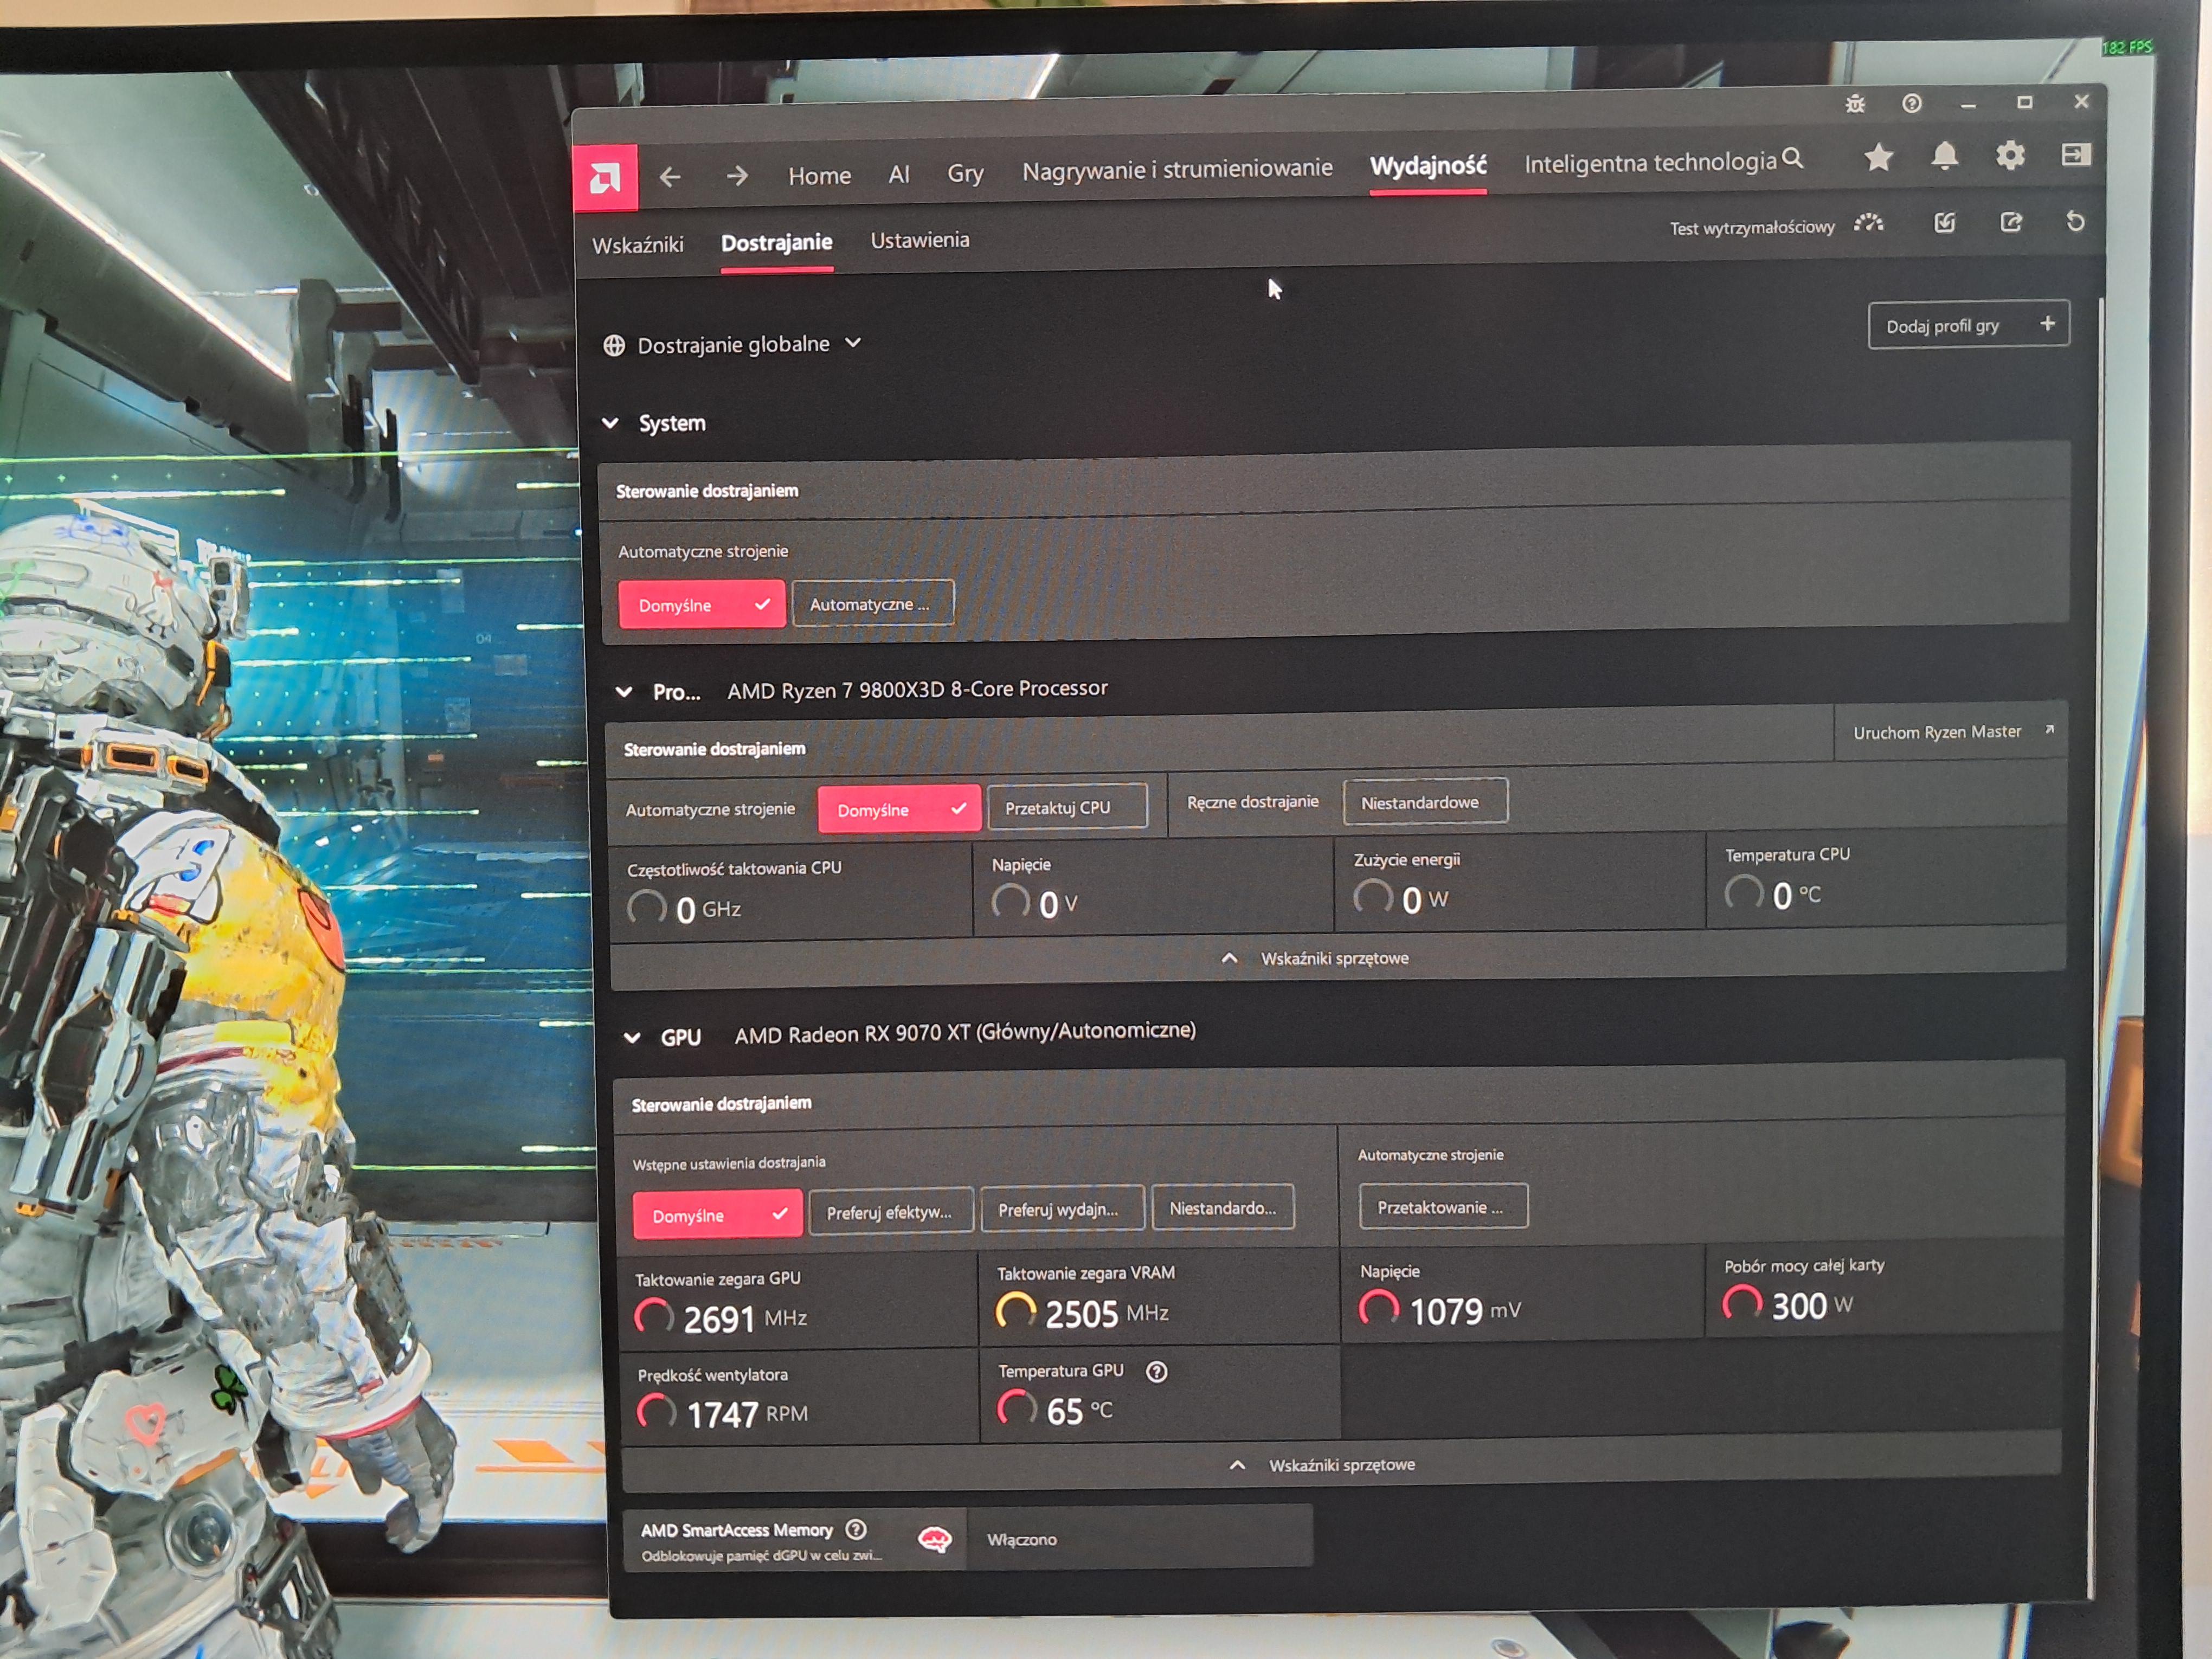Go back with the left arrow
Viewport: 2212px width, 1659px height.
tap(670, 177)
